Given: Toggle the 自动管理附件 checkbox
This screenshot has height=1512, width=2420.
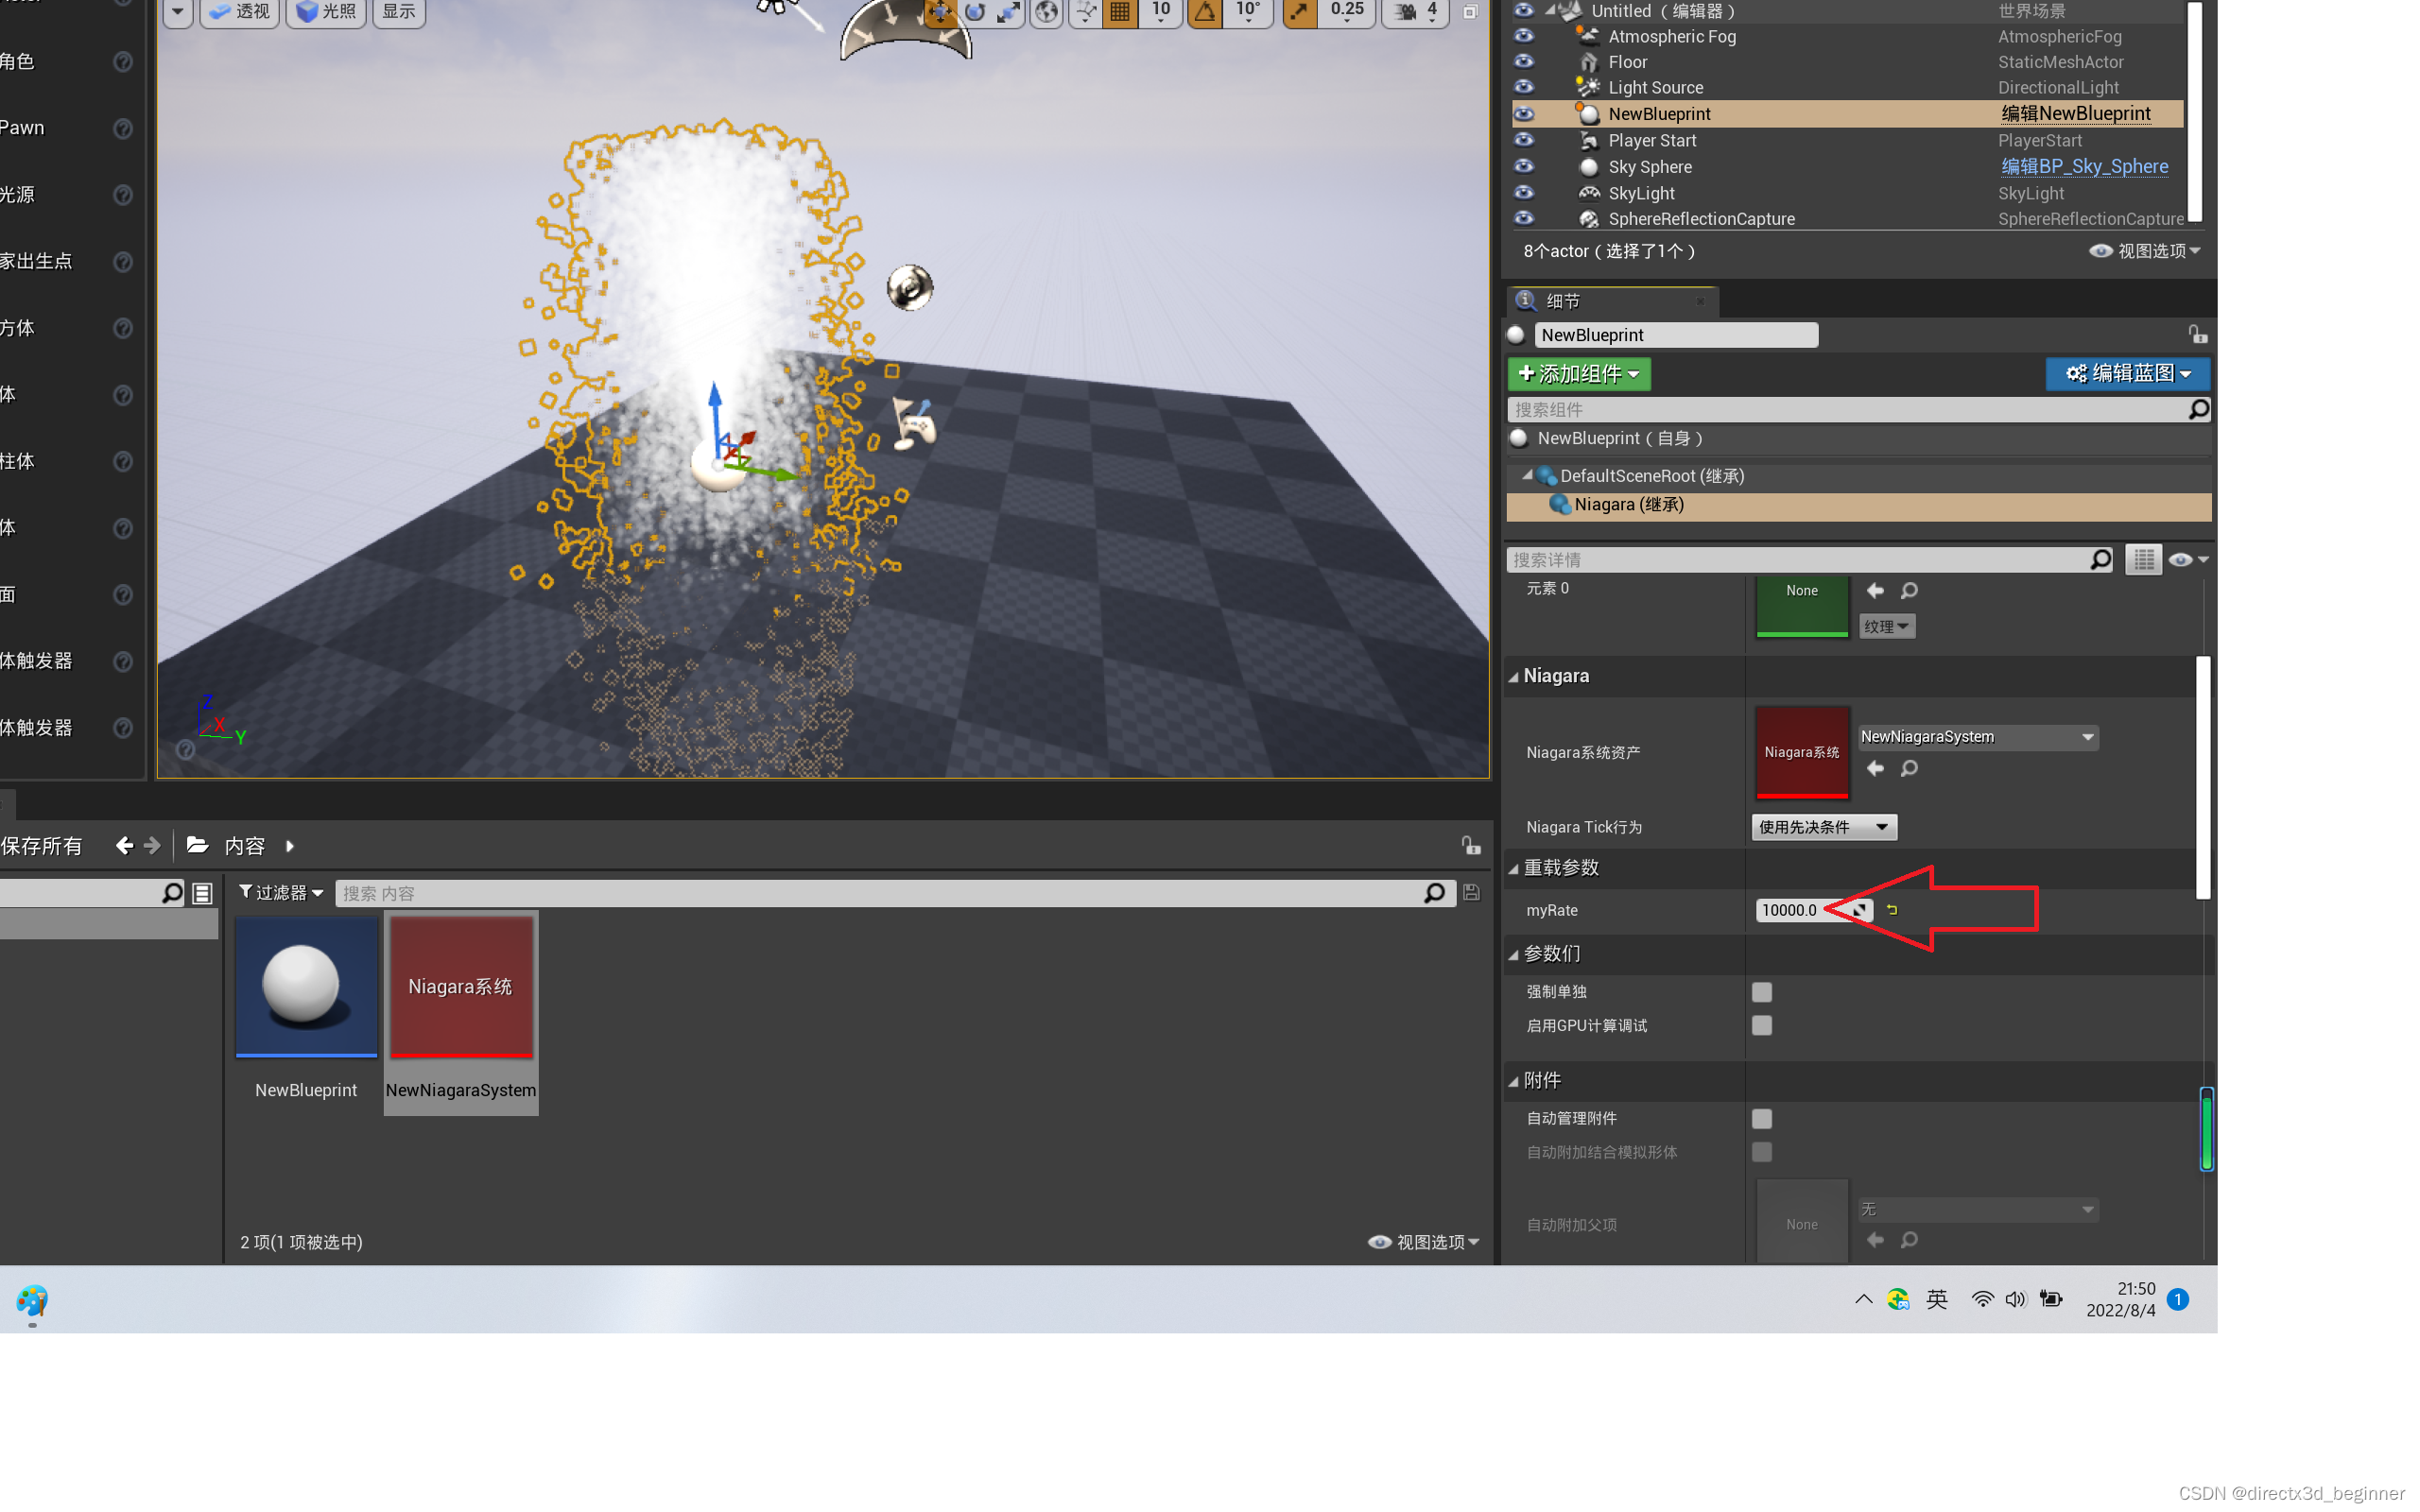Looking at the screenshot, I should (1762, 1118).
